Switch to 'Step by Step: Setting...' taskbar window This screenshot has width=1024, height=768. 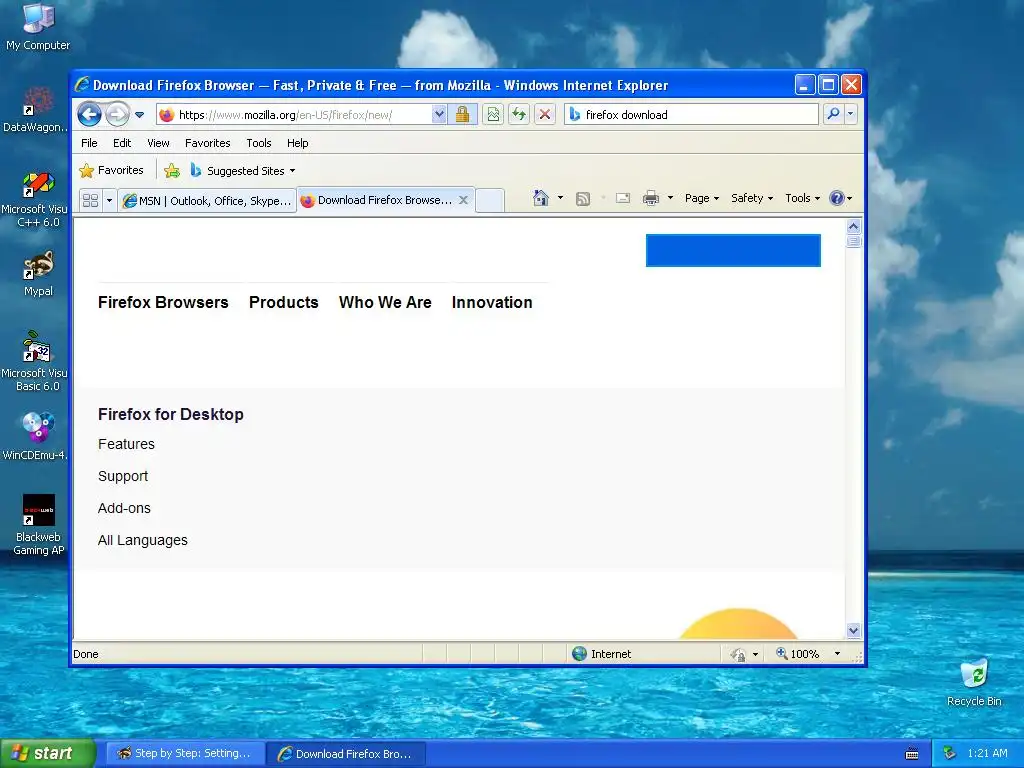[185, 754]
